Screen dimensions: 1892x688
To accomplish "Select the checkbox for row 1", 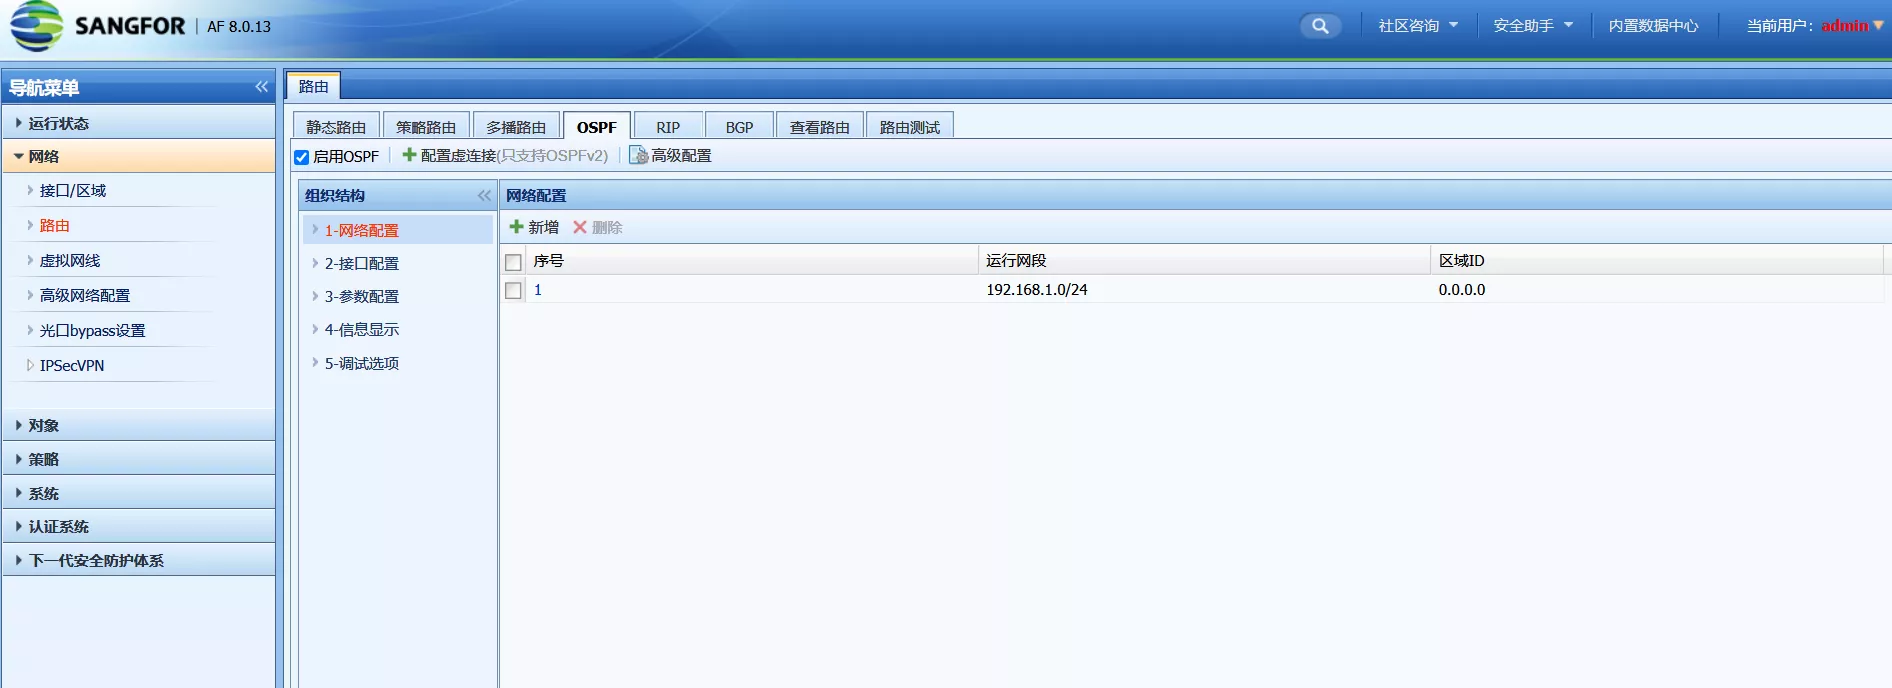I will pyautogui.click(x=513, y=290).
